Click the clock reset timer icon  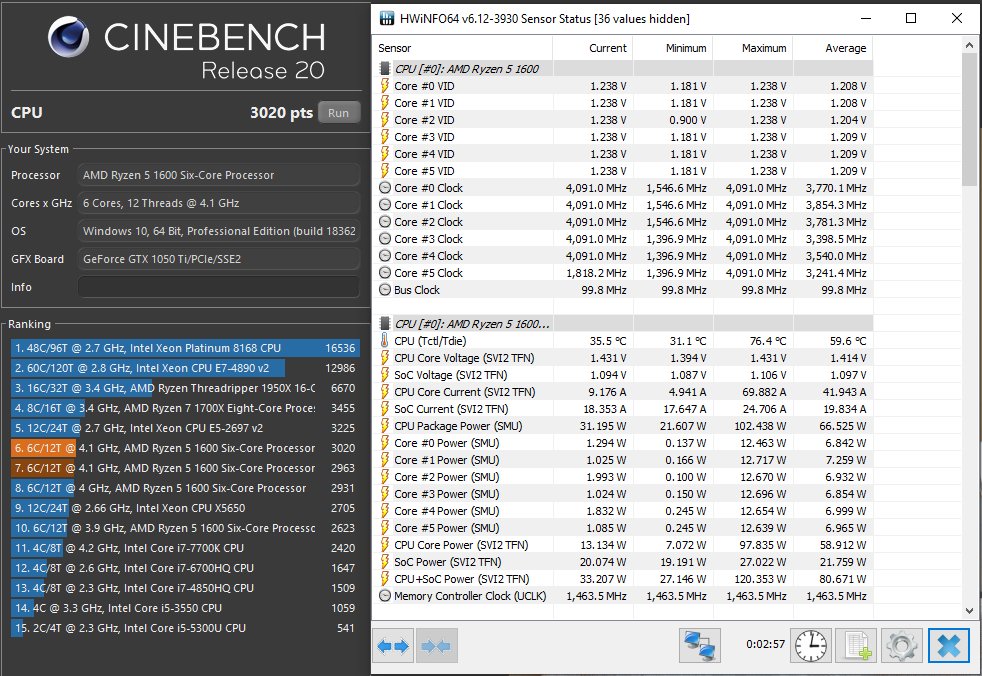coord(810,645)
